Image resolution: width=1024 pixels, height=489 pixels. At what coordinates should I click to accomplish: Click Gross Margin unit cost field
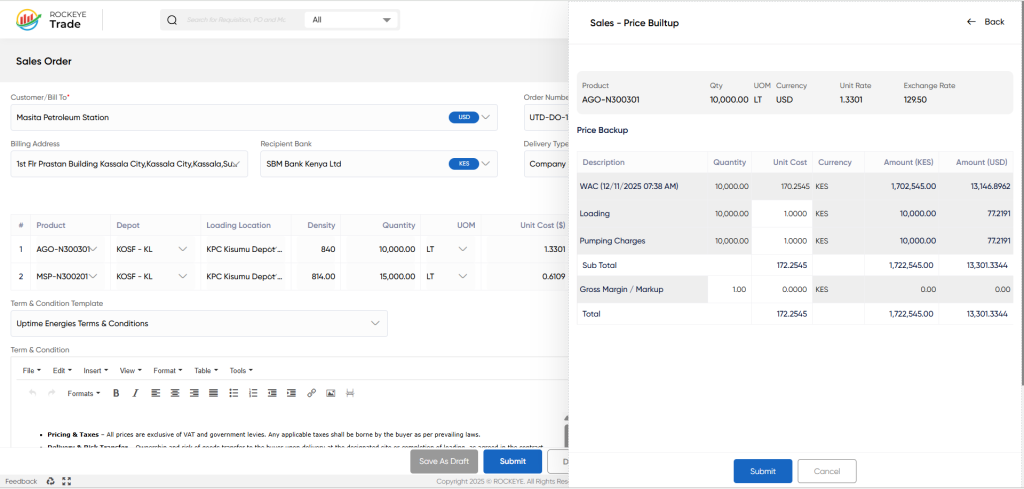(782, 289)
